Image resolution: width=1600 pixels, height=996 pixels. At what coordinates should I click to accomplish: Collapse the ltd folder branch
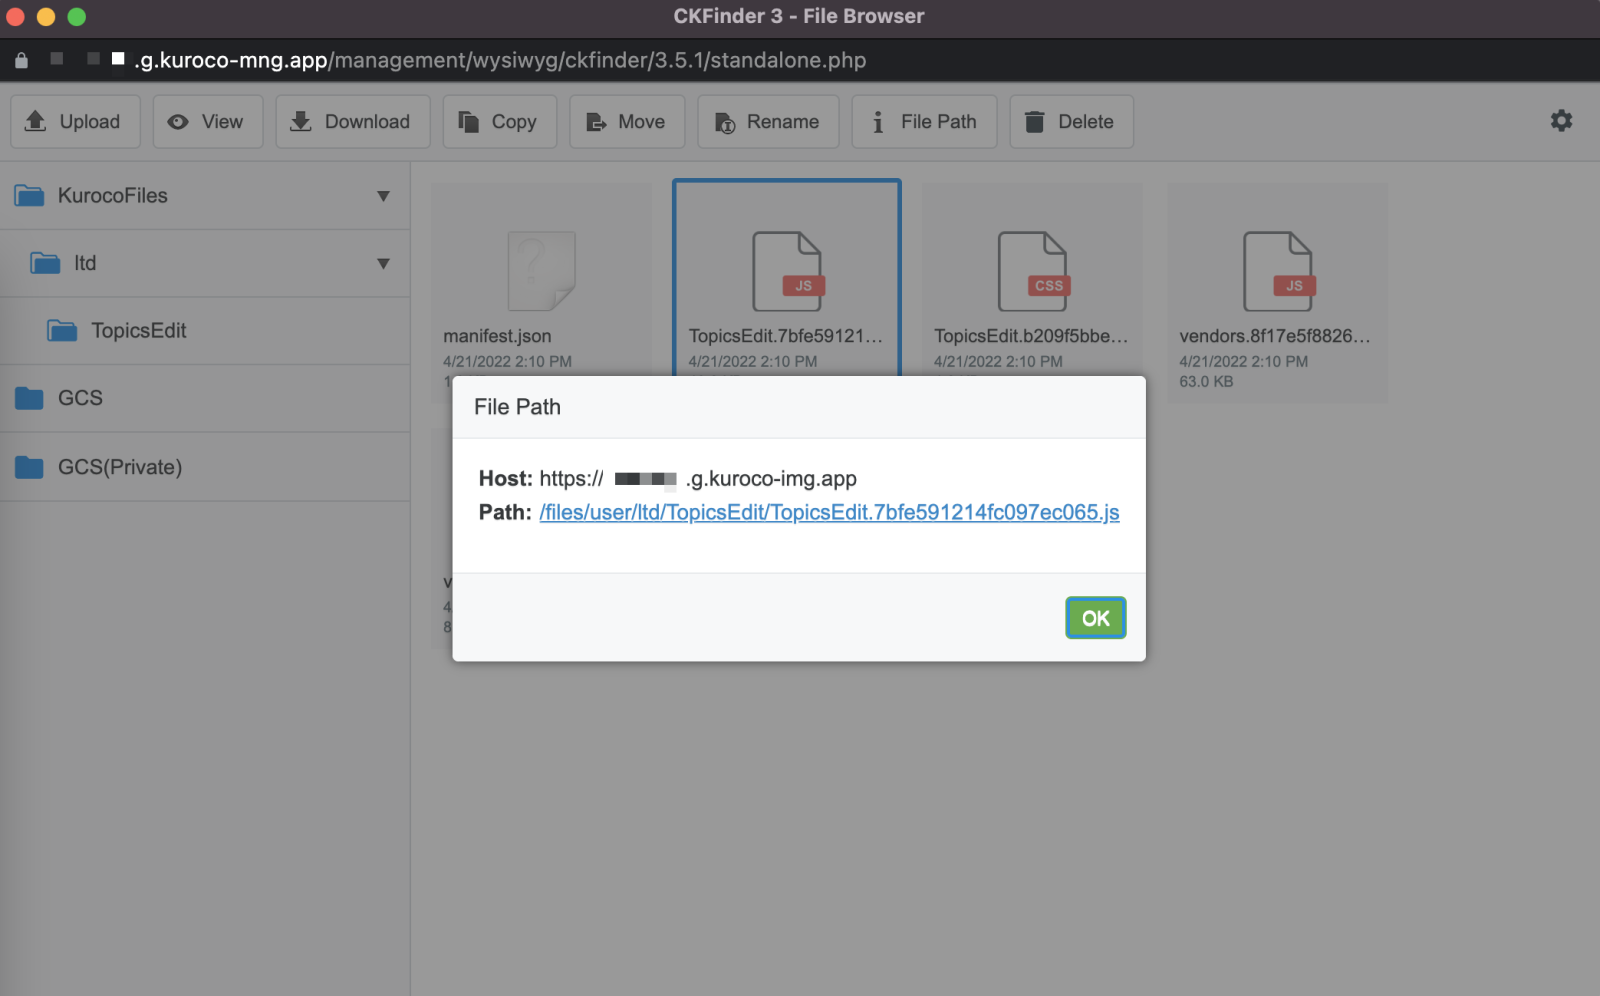(x=383, y=263)
